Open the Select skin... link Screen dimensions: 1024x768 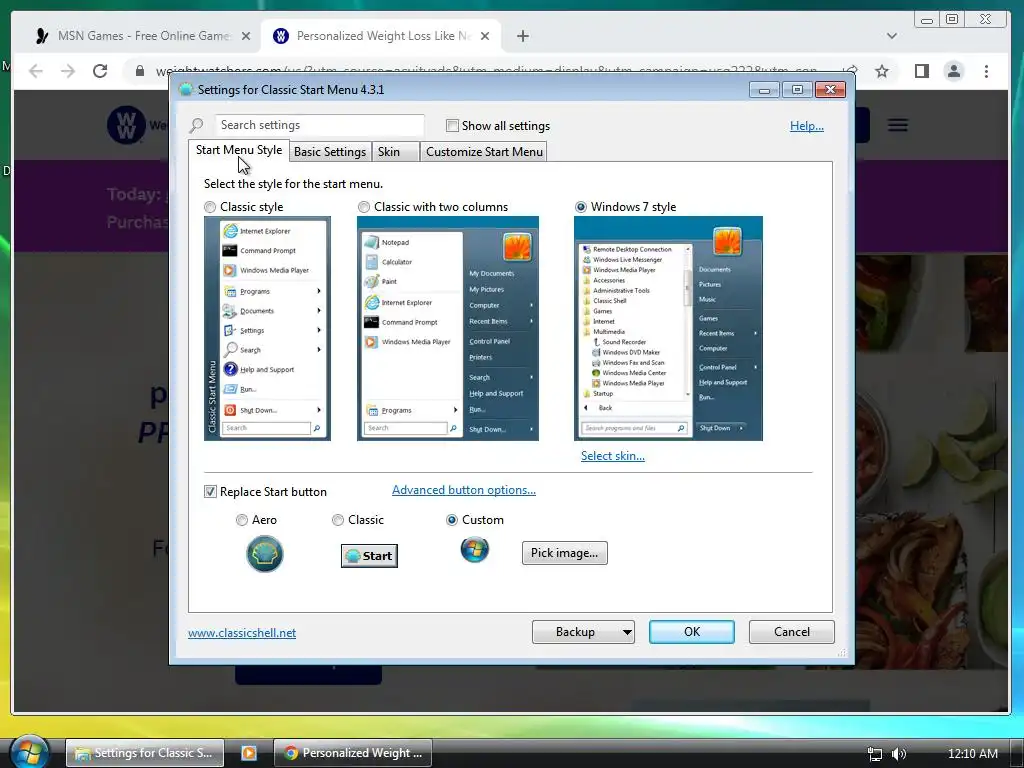(613, 456)
